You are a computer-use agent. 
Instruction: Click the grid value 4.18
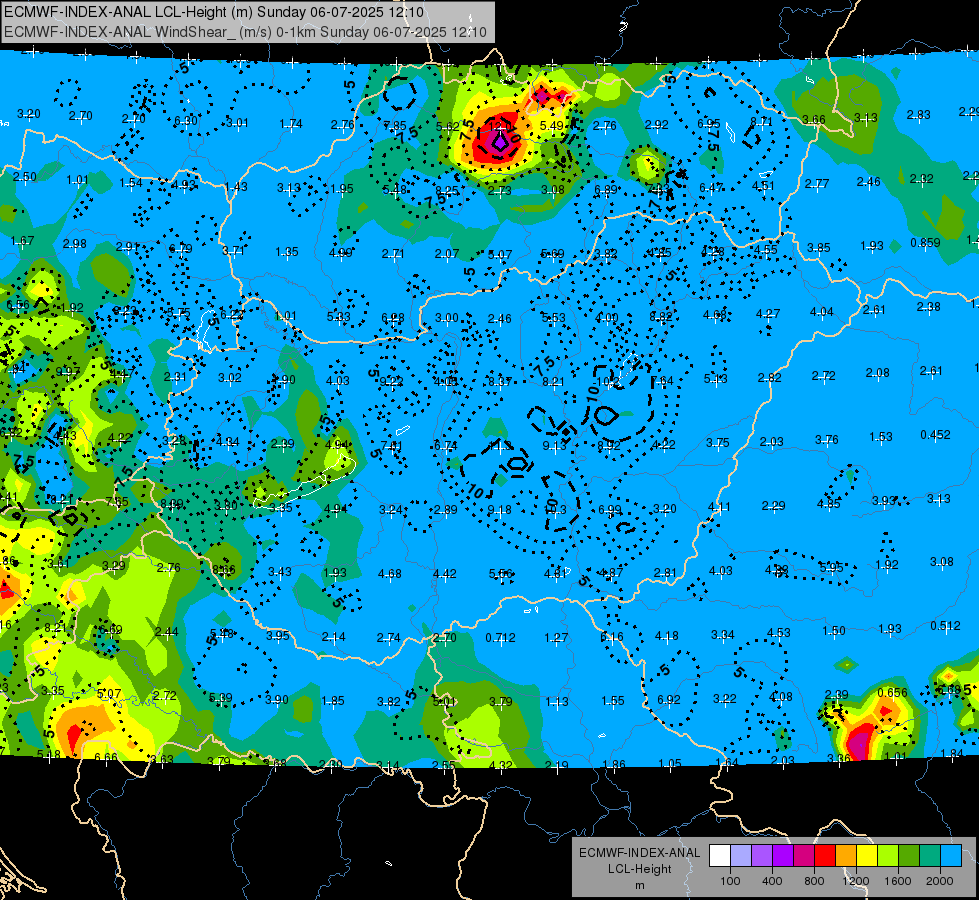coord(667,636)
